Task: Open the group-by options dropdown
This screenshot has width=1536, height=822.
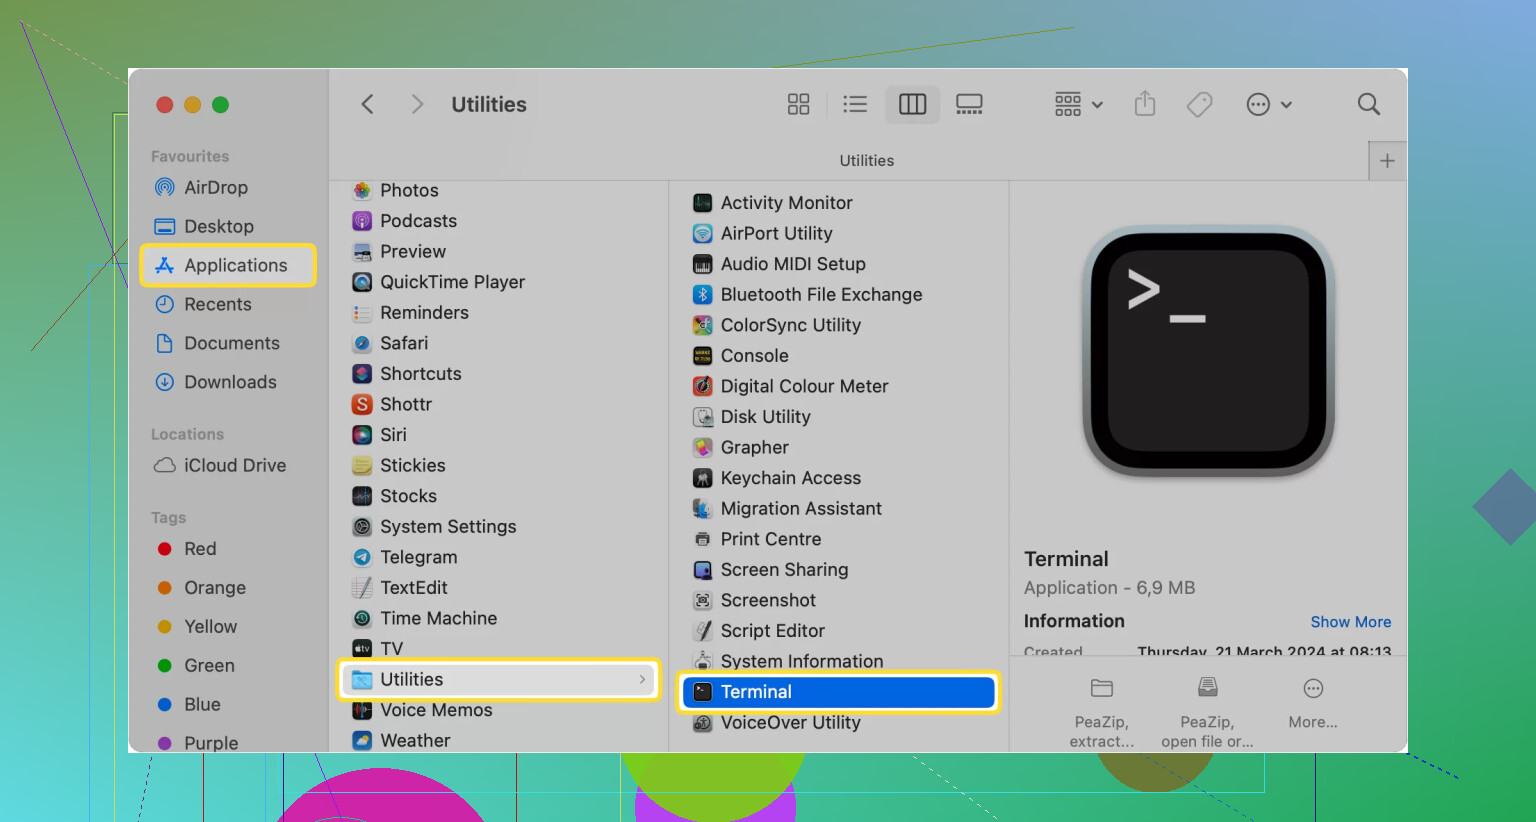Action: 1078,104
